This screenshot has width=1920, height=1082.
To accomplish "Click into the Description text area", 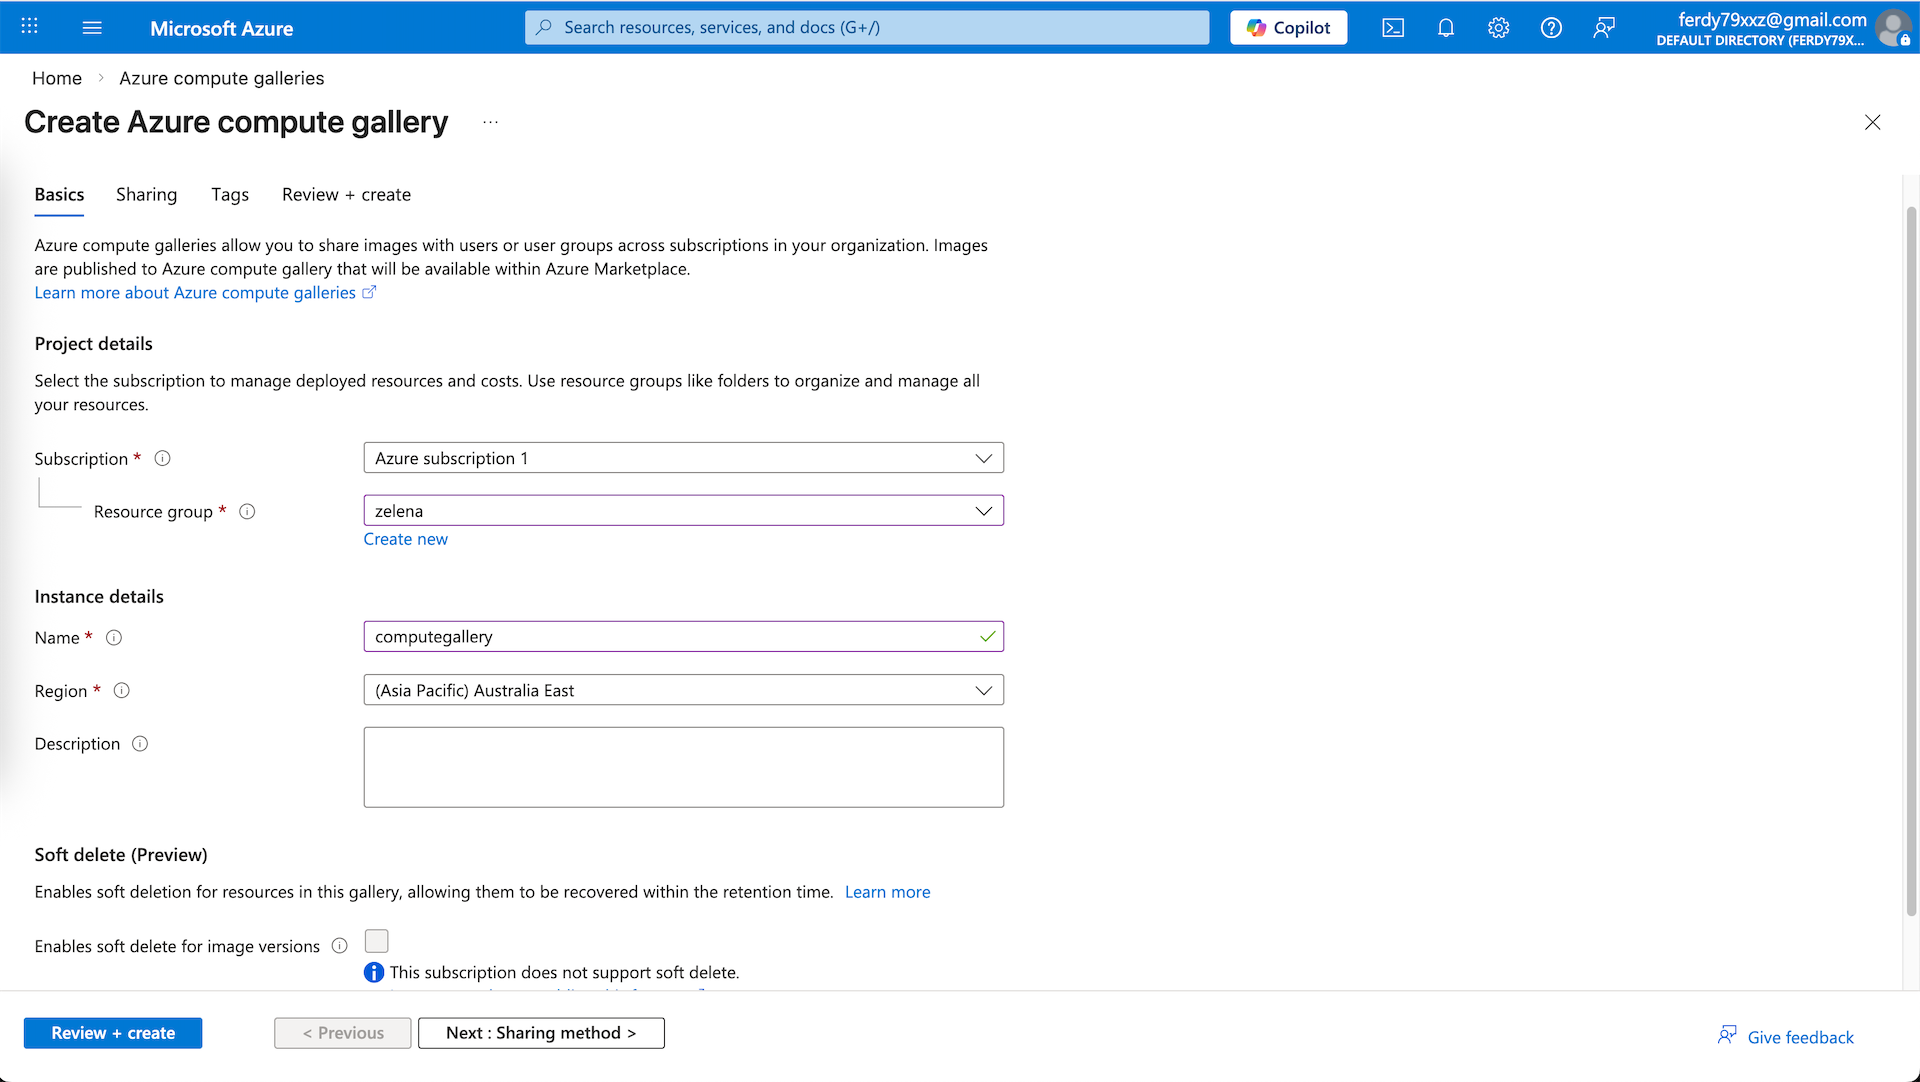I will (x=683, y=767).
